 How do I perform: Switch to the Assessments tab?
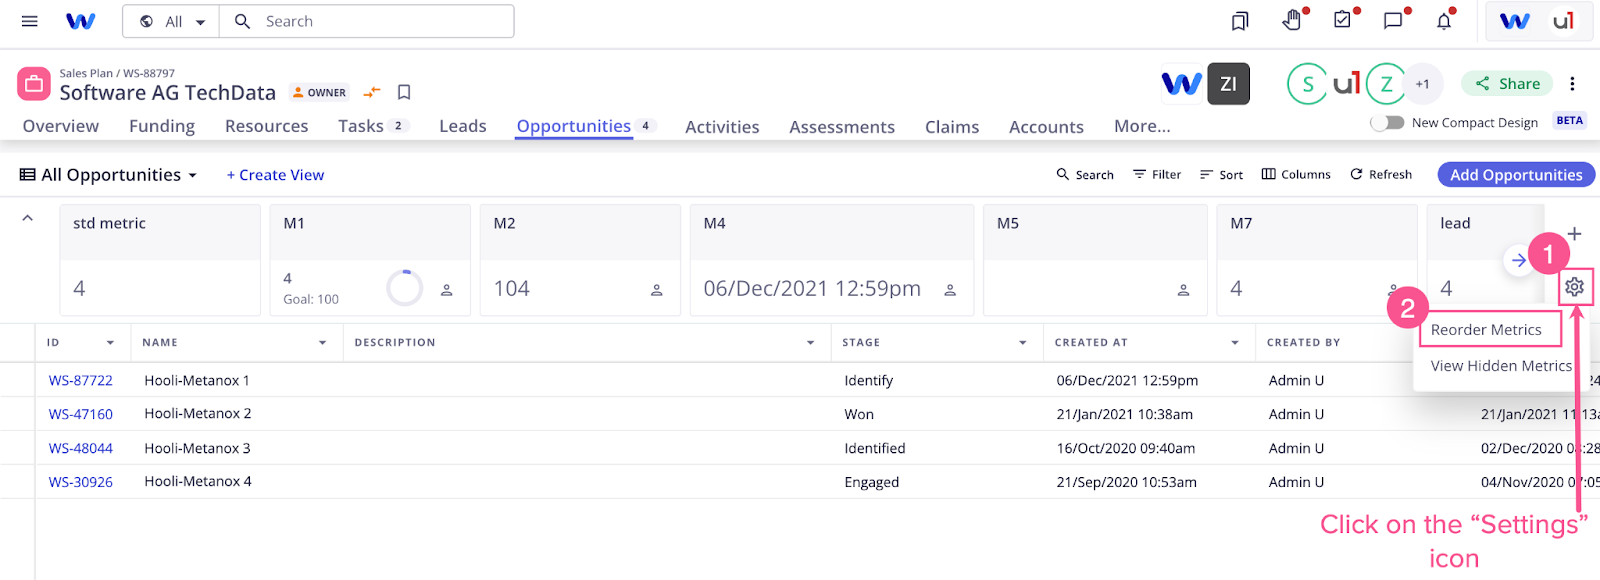(842, 127)
